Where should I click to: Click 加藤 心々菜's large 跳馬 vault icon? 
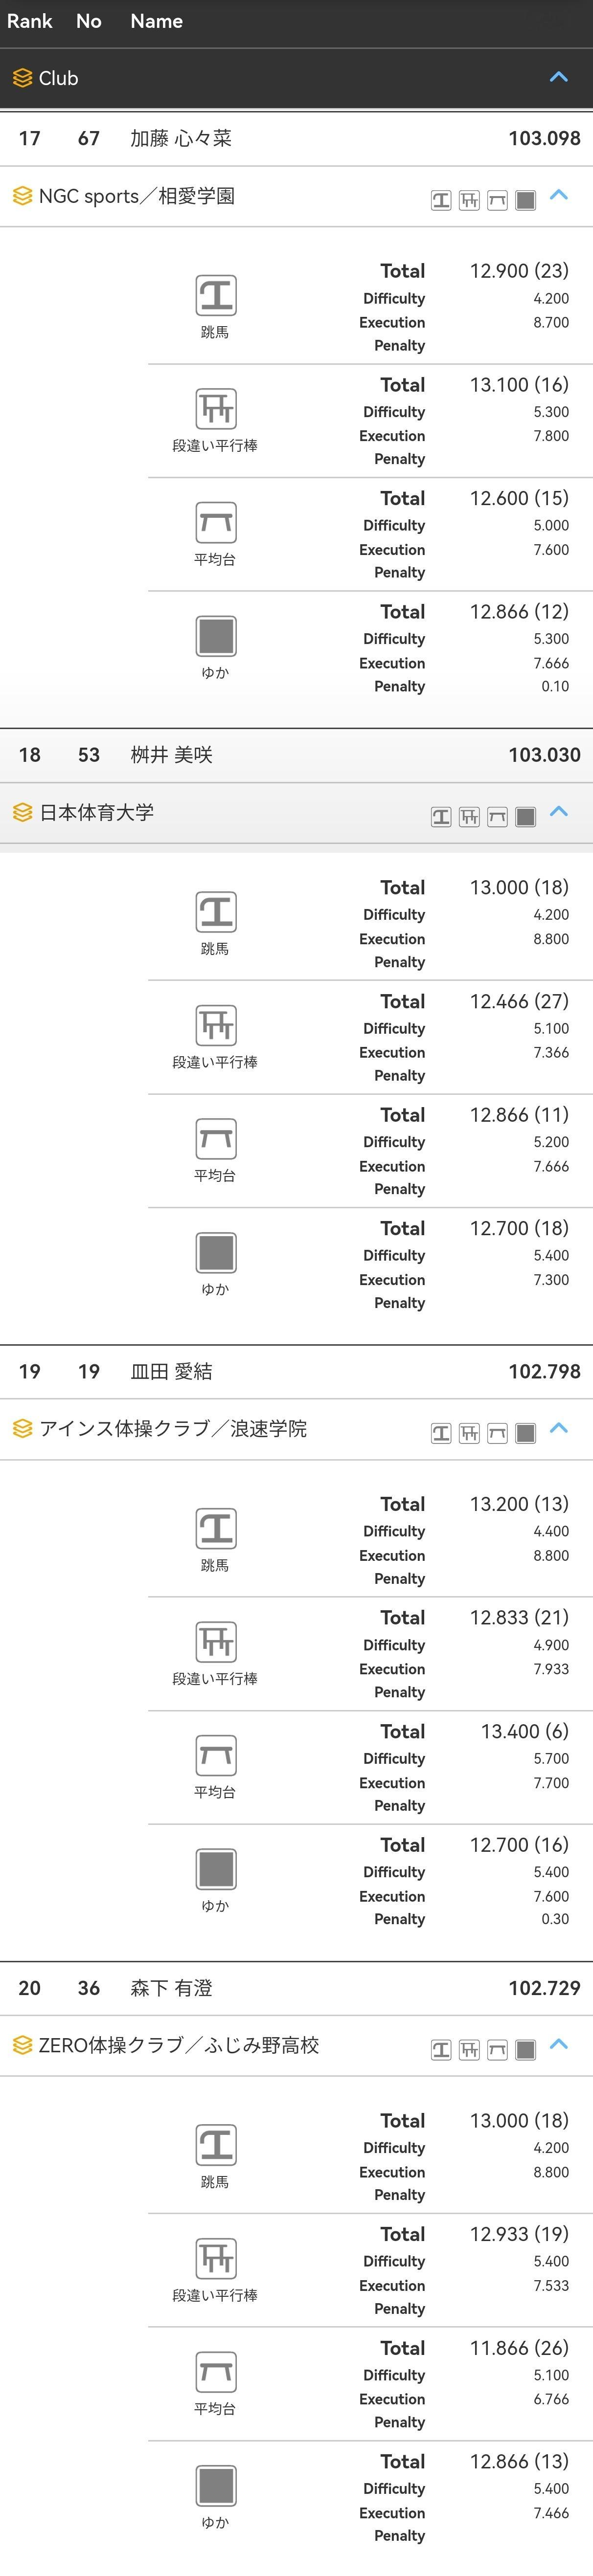[216, 295]
